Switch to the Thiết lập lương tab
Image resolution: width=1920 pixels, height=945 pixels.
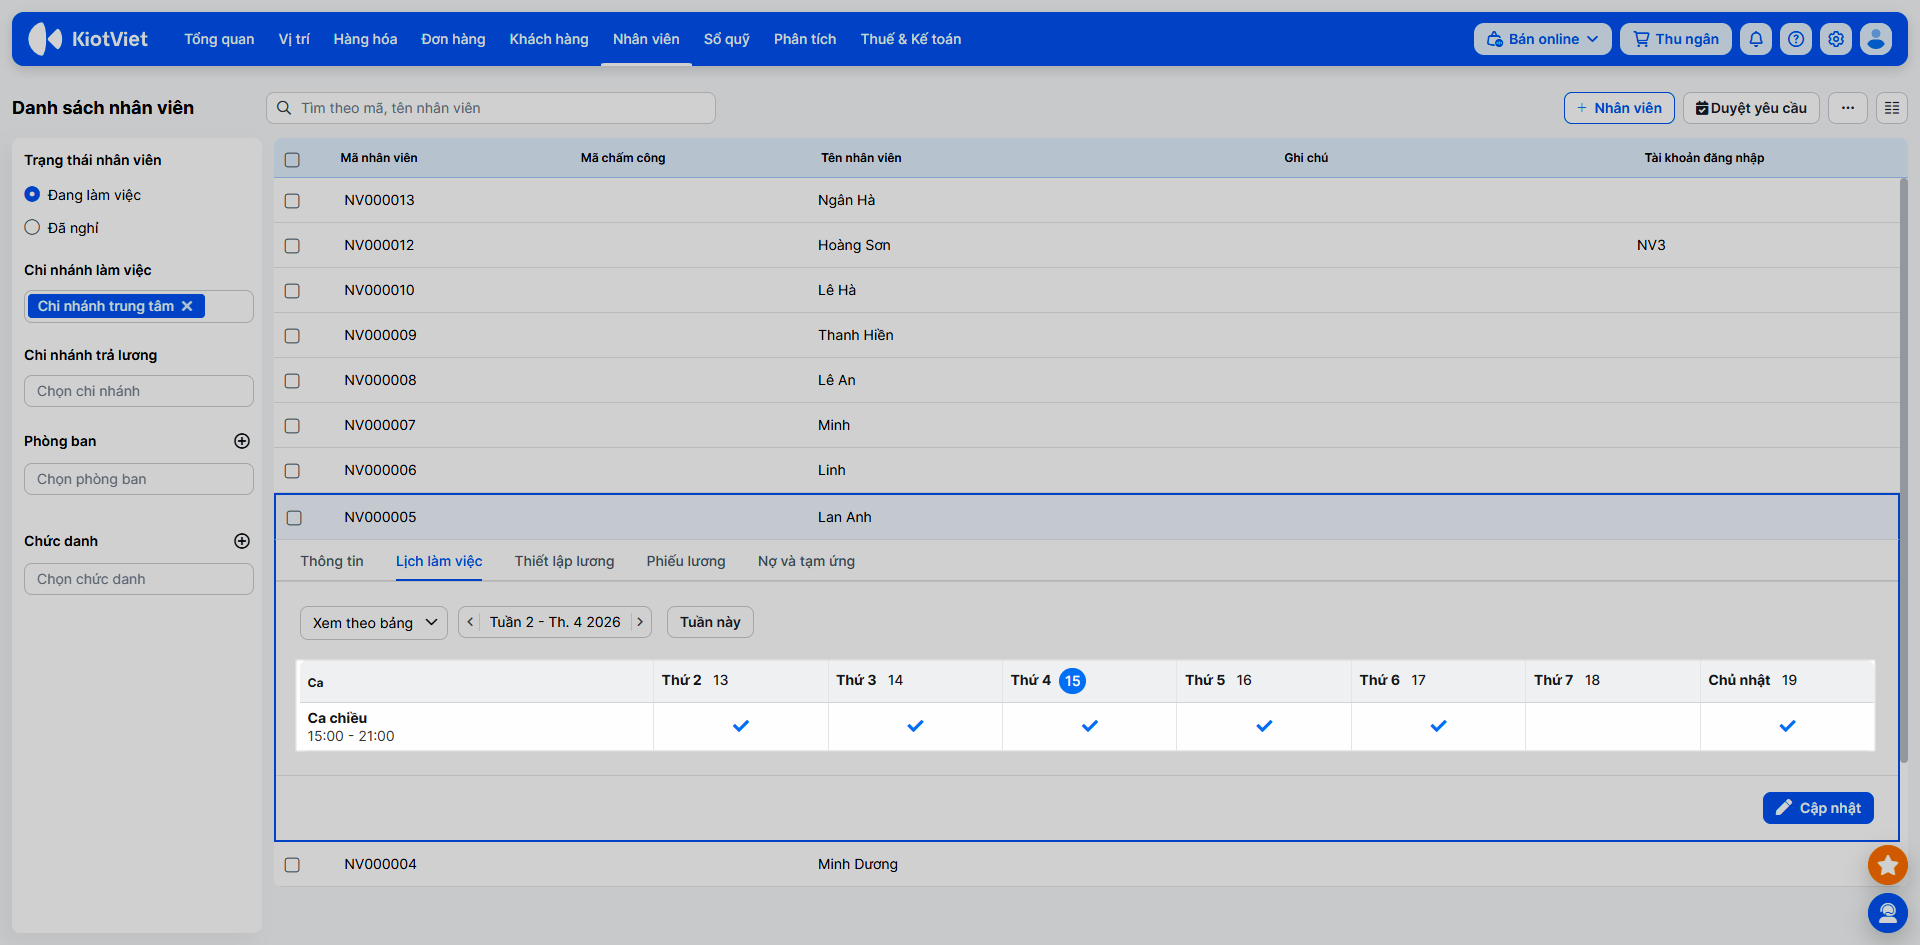[565, 561]
